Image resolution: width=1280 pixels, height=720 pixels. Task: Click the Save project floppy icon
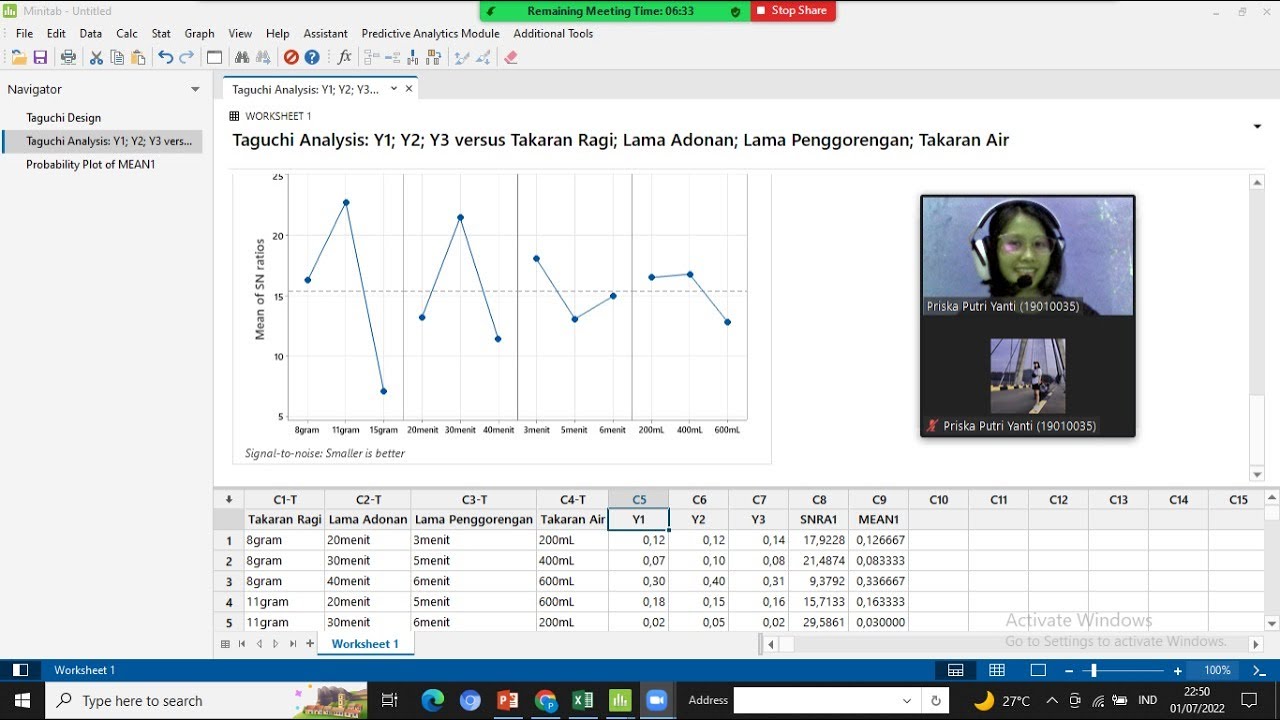(41, 58)
